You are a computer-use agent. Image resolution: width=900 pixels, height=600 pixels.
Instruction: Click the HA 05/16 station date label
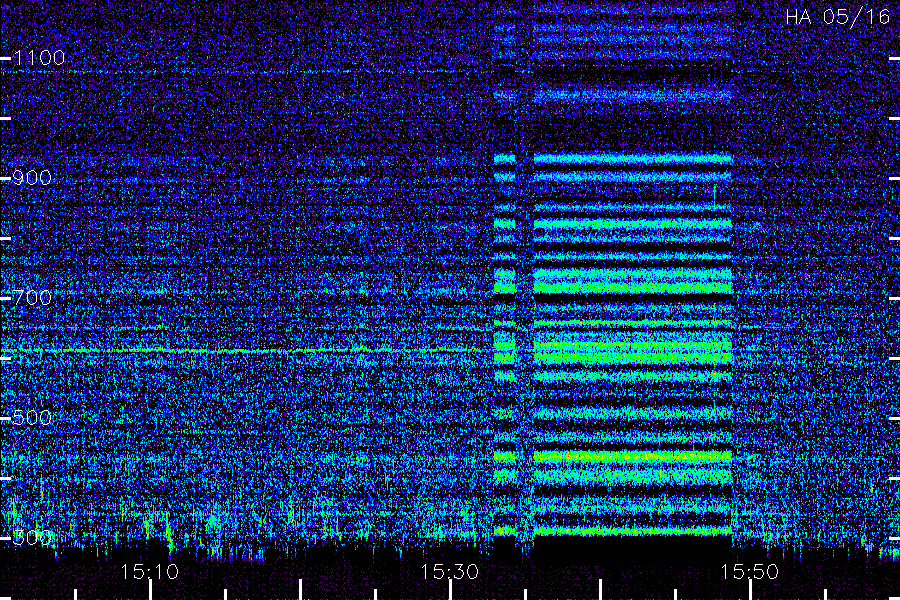coord(837,17)
